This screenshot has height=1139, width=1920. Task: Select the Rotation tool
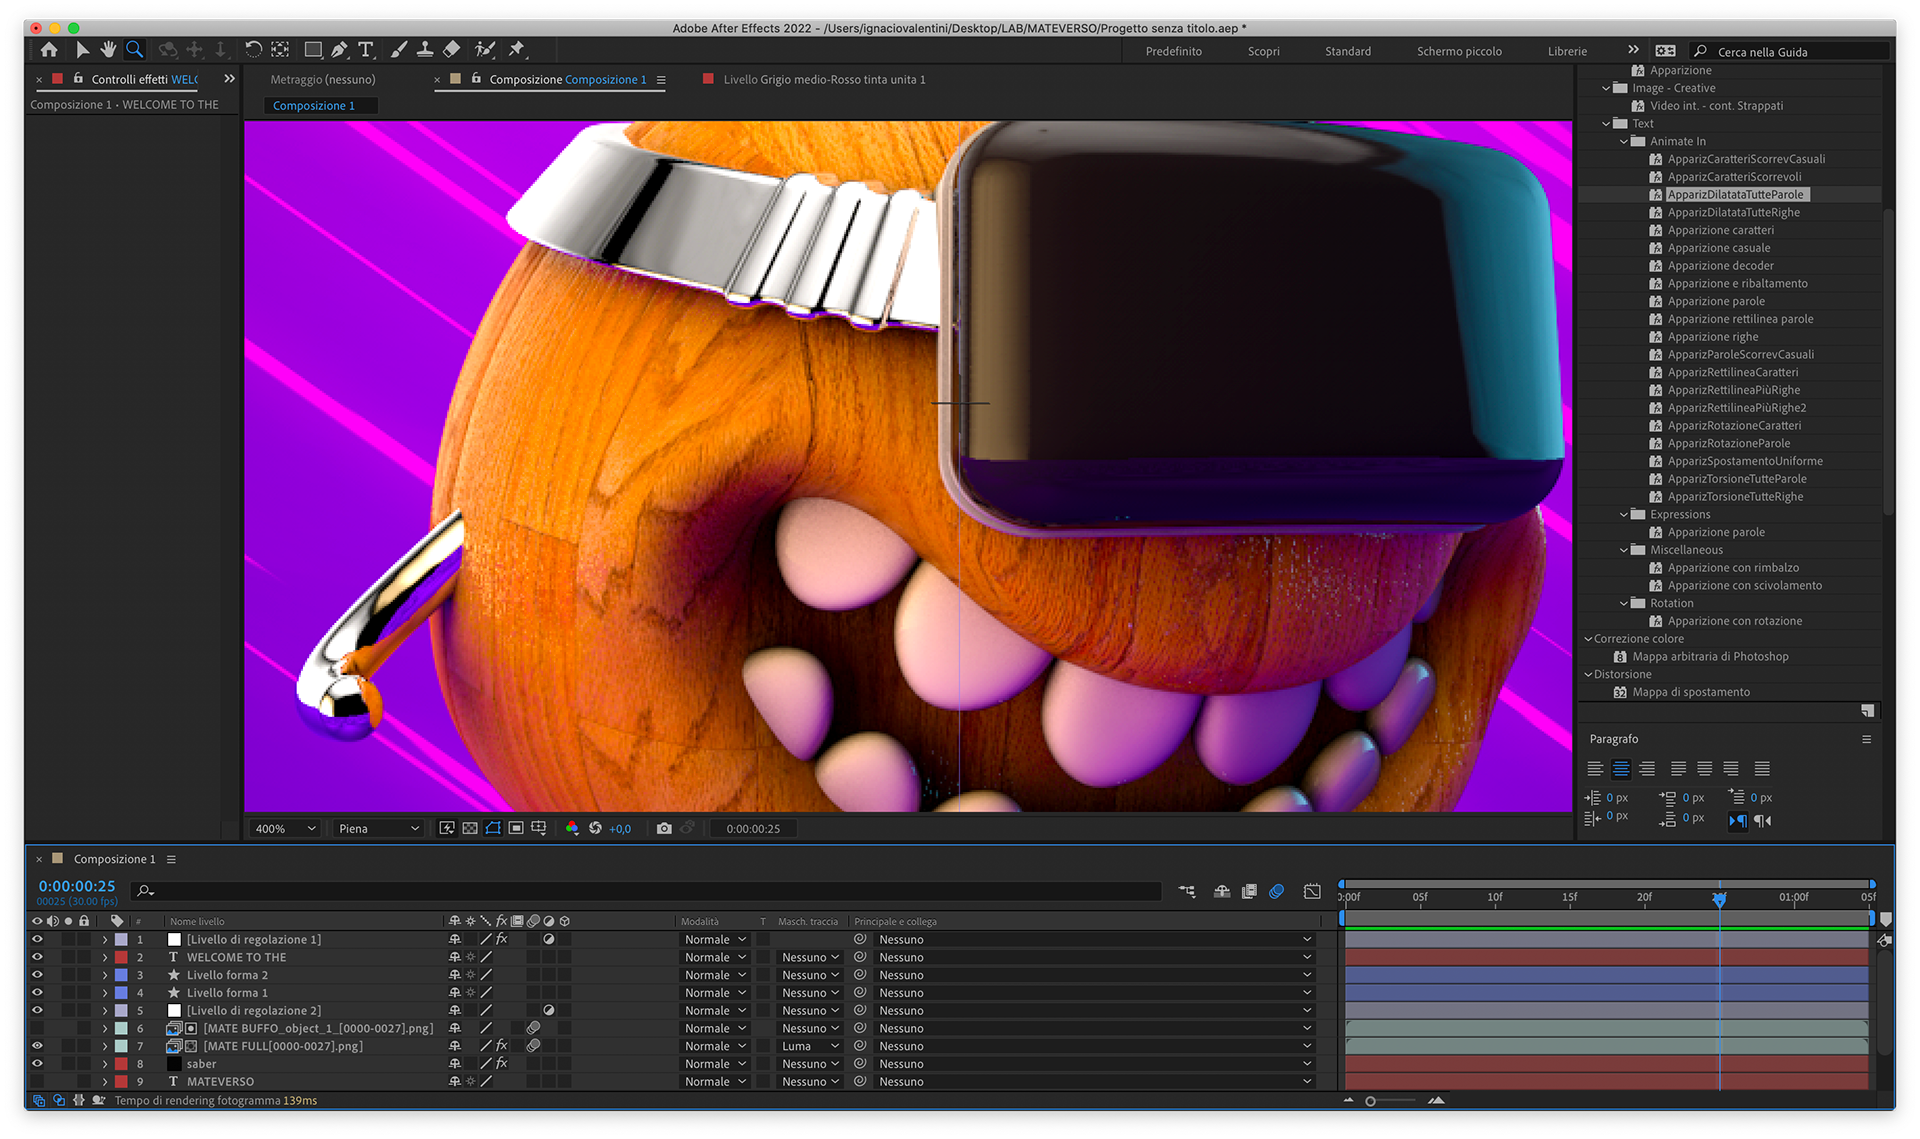[x=253, y=49]
